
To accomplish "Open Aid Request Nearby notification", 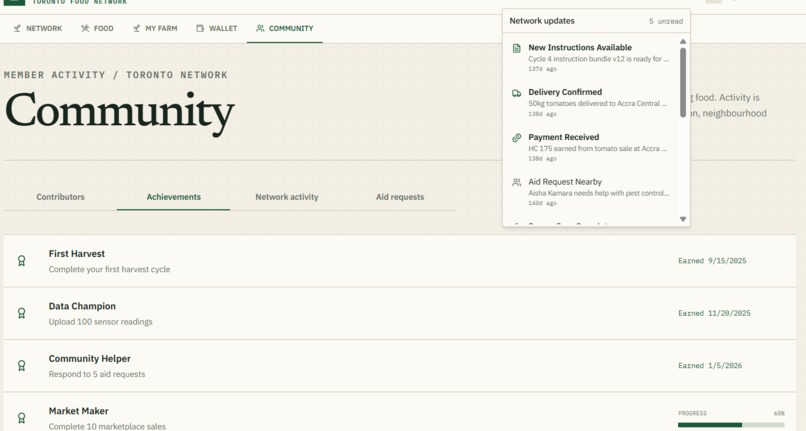I will [591, 192].
